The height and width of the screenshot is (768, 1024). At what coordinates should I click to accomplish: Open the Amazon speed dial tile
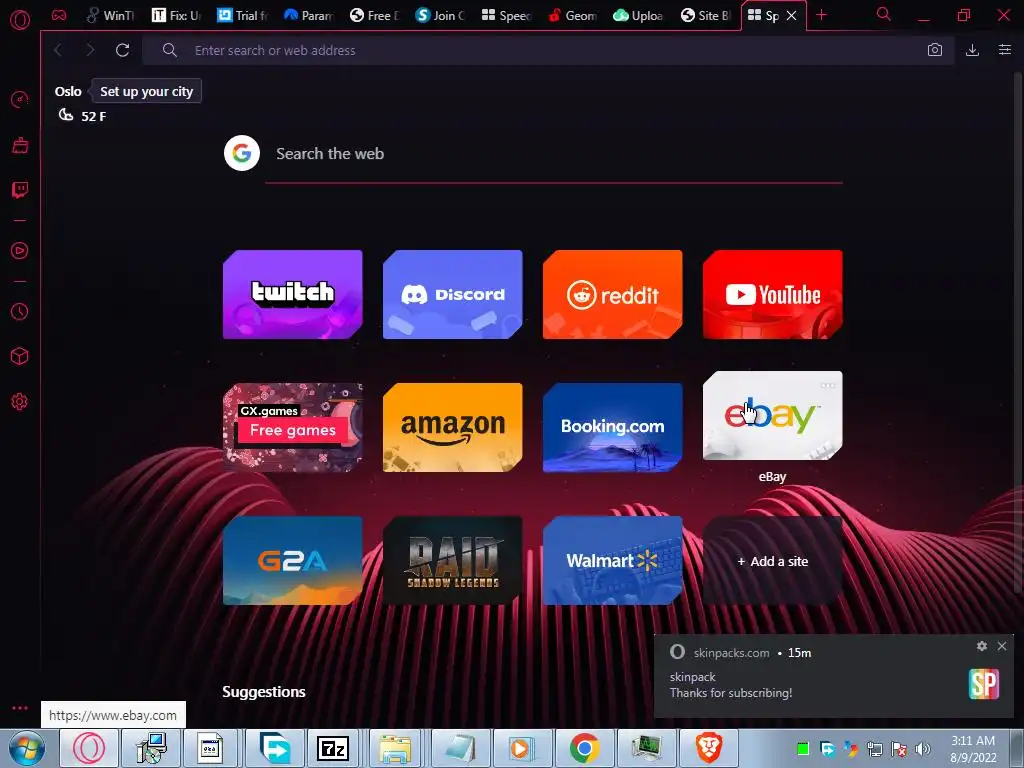pyautogui.click(x=453, y=428)
